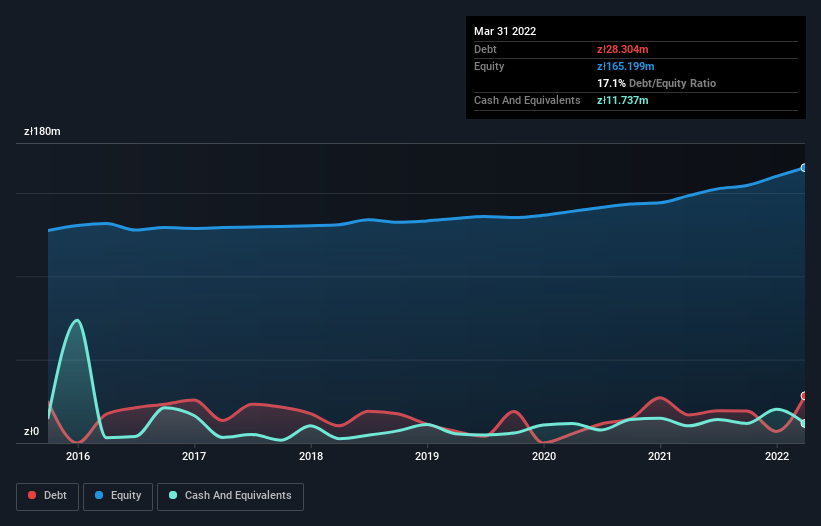Click the 2019 x-axis label
The height and width of the screenshot is (526, 821).
tap(427, 456)
